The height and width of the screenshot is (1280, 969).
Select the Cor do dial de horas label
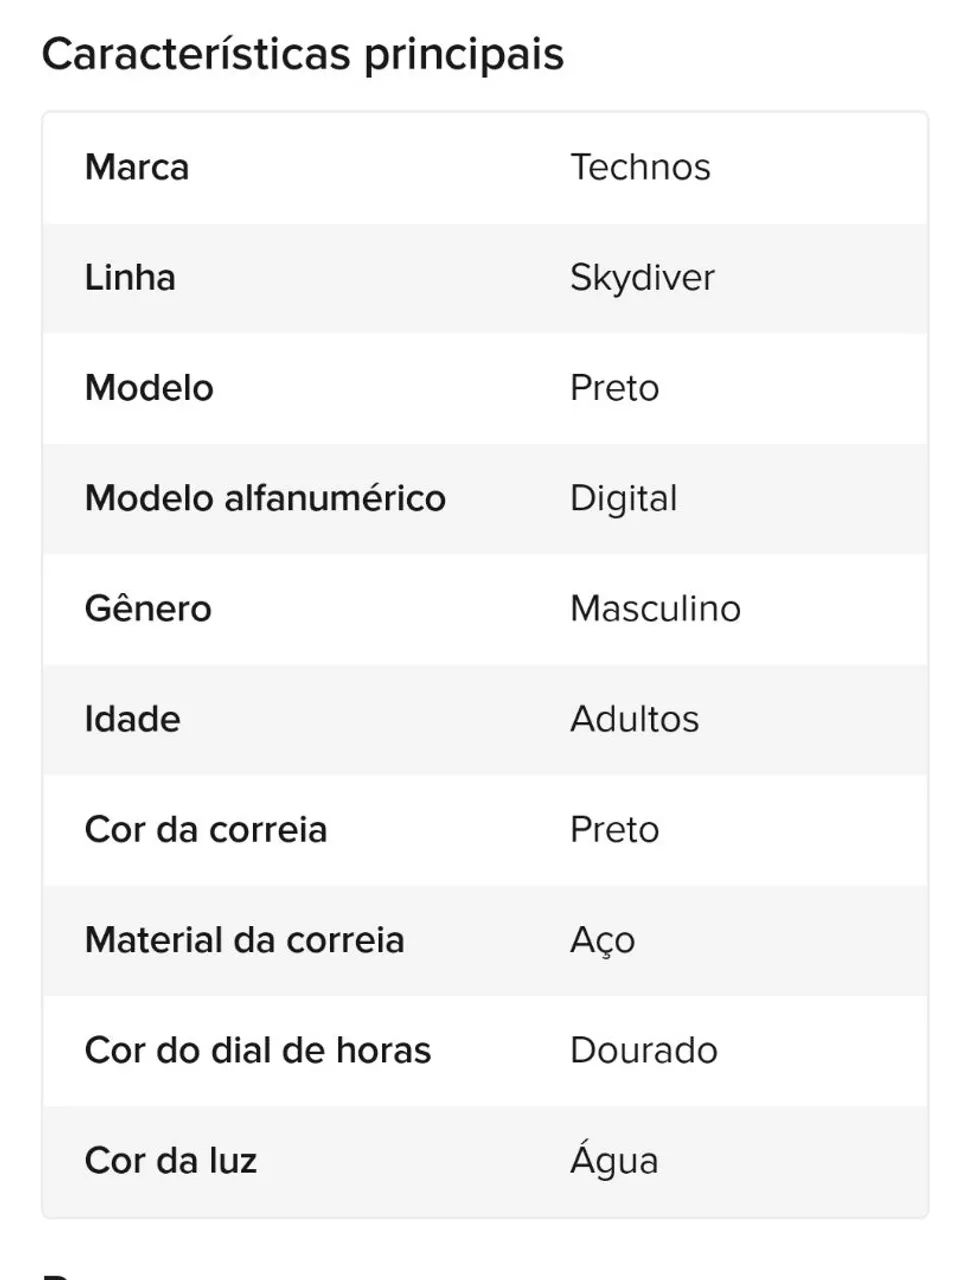258,1051
